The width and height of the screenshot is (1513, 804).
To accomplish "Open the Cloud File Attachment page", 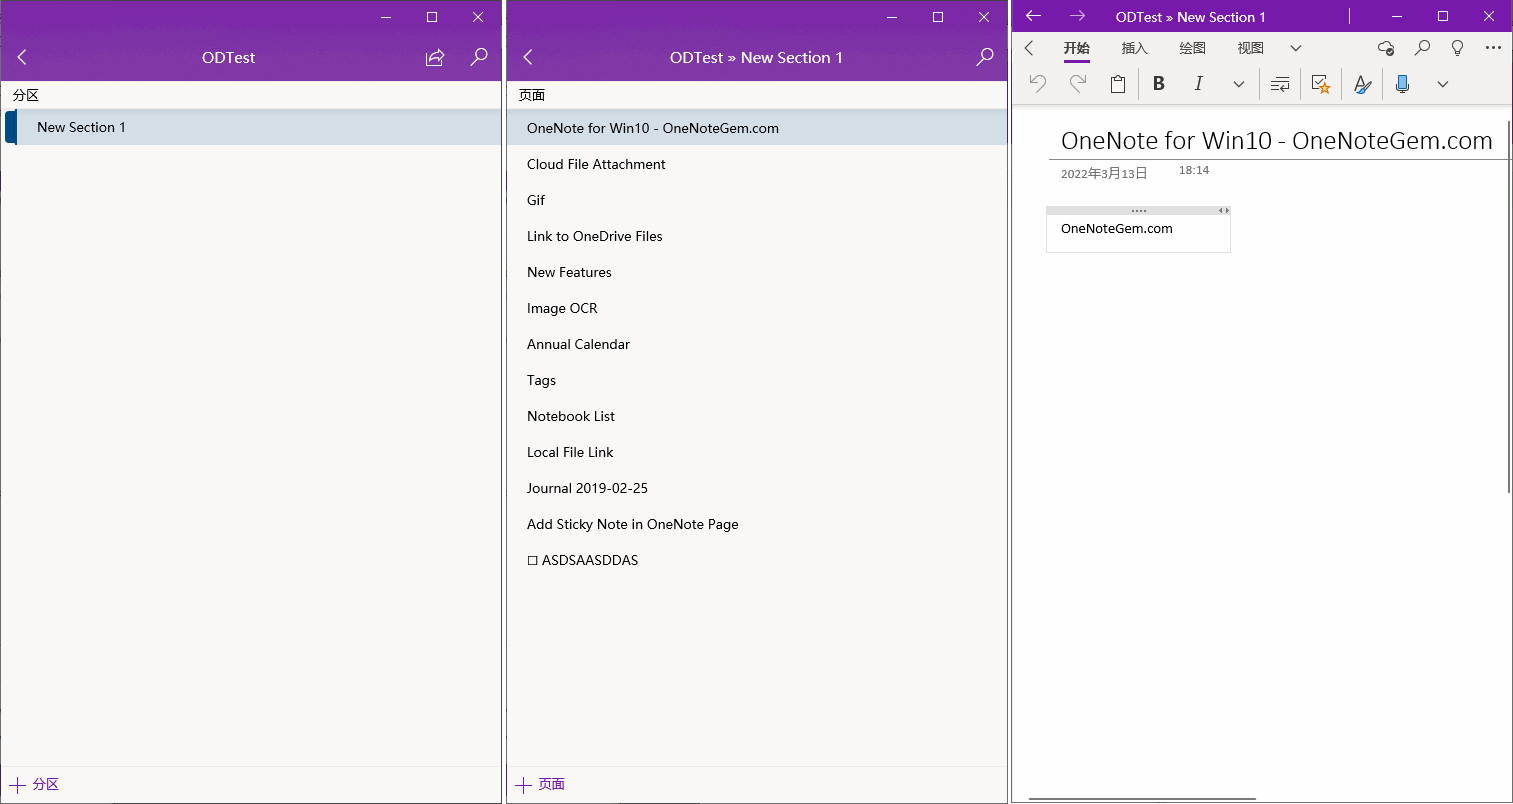I will point(757,164).
